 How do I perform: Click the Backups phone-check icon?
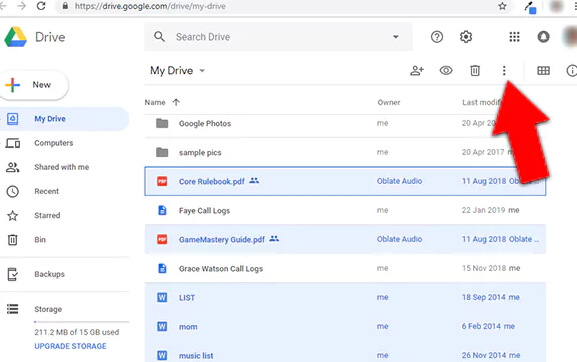click(13, 274)
